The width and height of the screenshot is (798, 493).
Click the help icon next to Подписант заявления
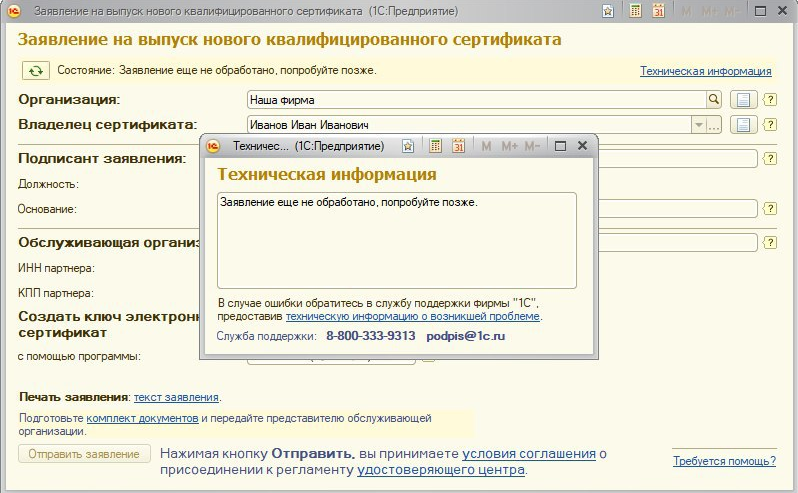[x=770, y=159]
